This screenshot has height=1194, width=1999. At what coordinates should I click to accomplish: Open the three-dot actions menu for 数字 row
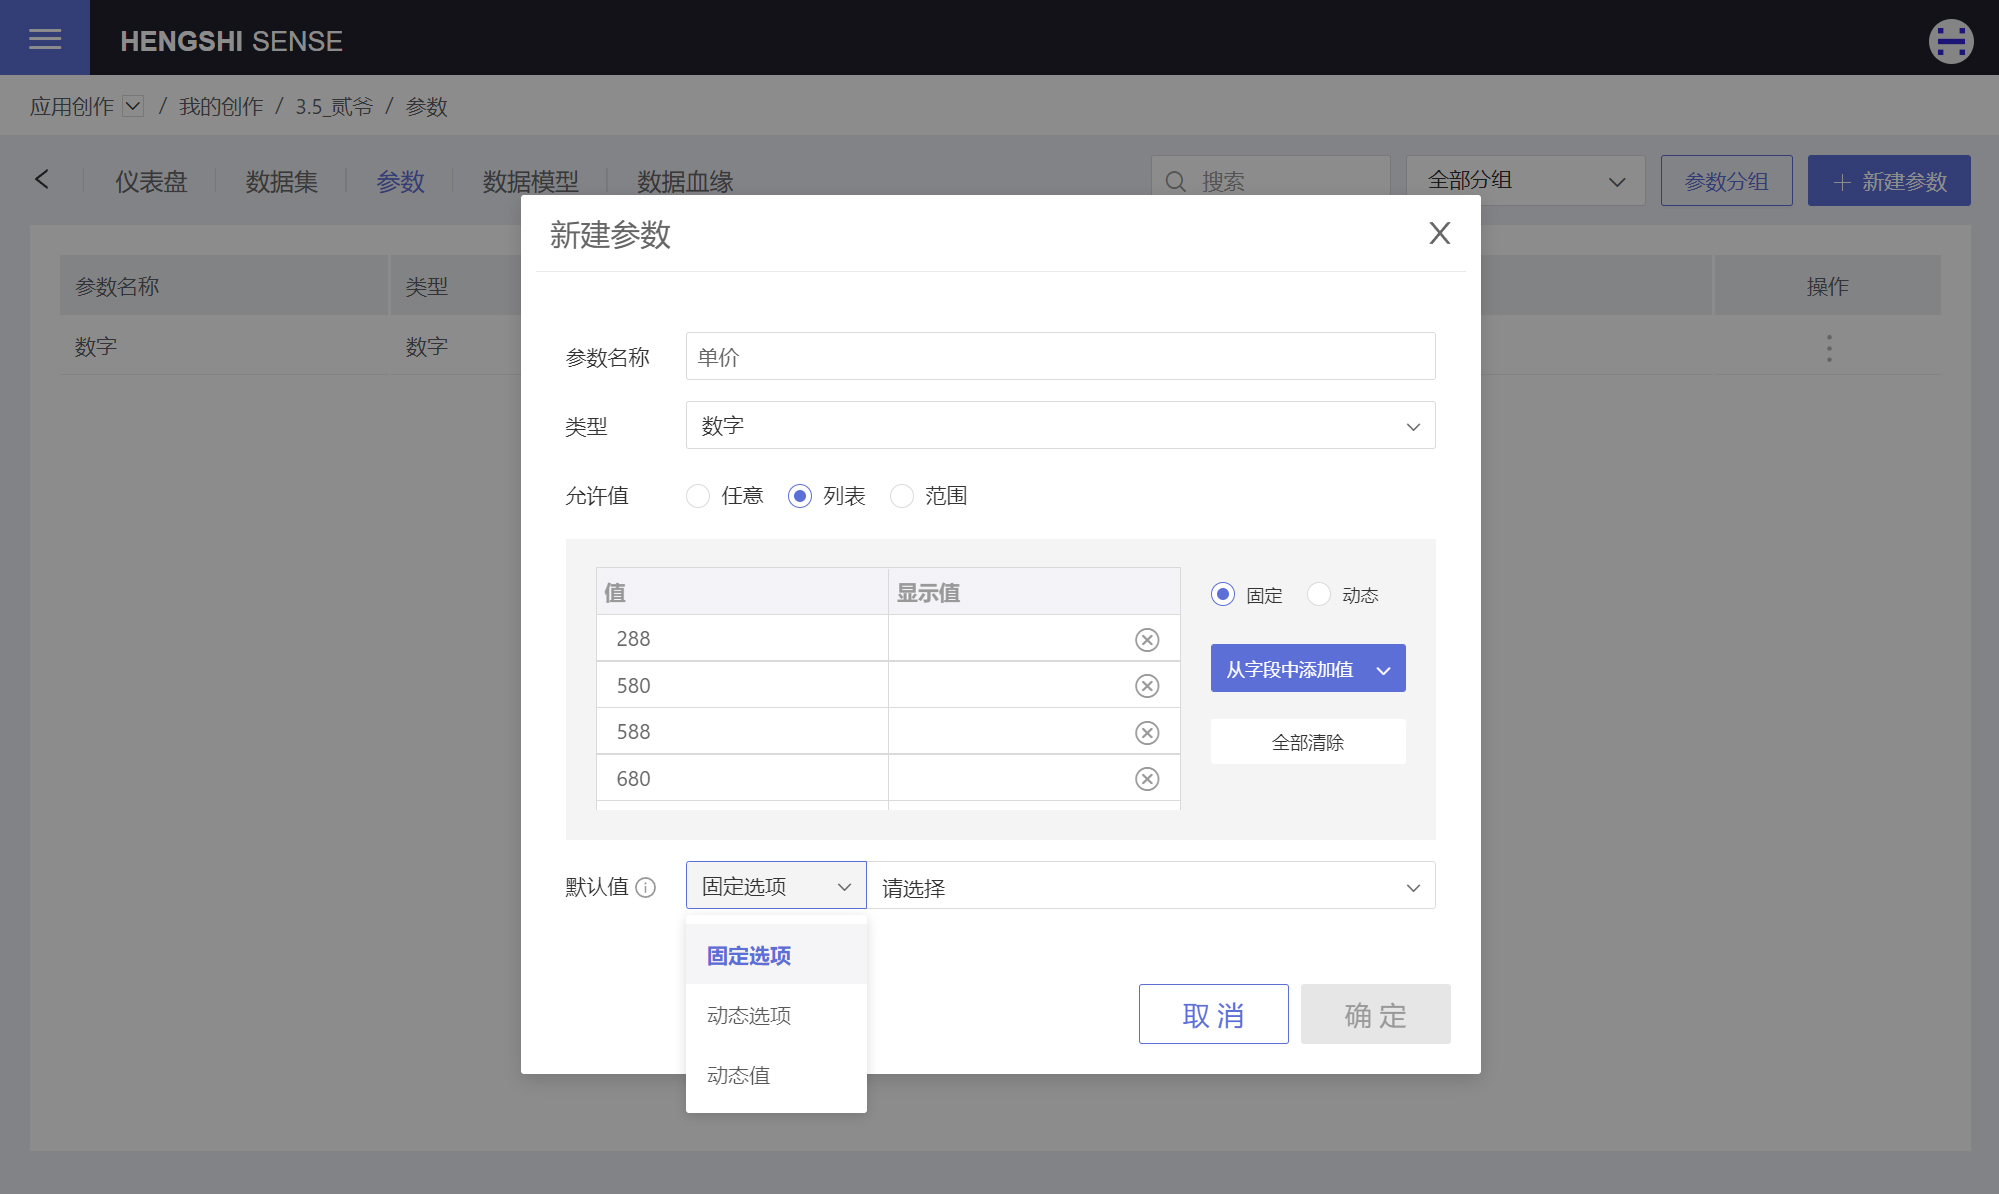pyautogui.click(x=1829, y=348)
